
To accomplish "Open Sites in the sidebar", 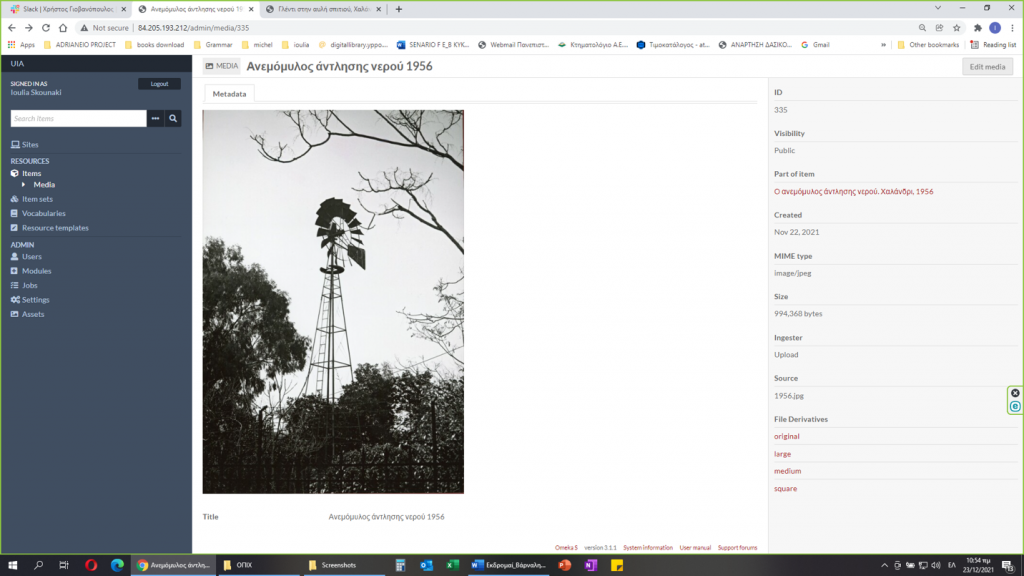I will 30,145.
